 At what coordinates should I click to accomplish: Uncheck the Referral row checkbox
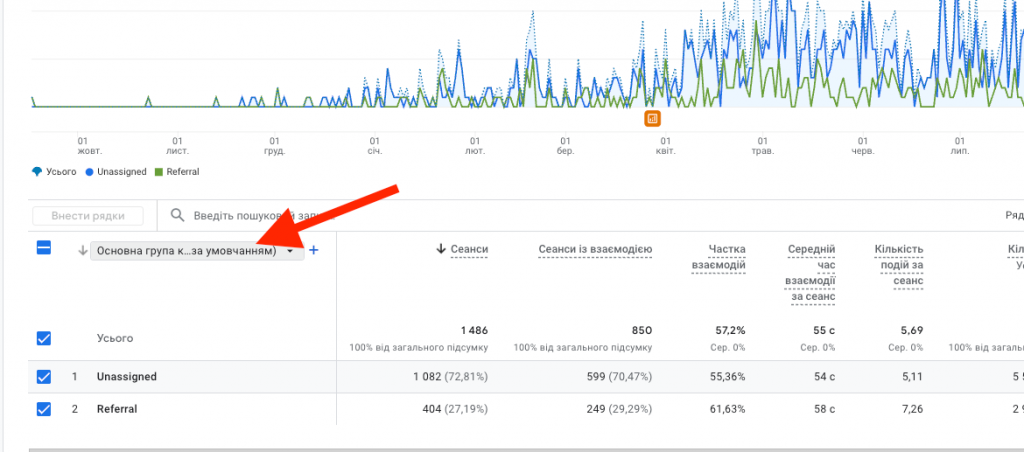[x=44, y=409]
